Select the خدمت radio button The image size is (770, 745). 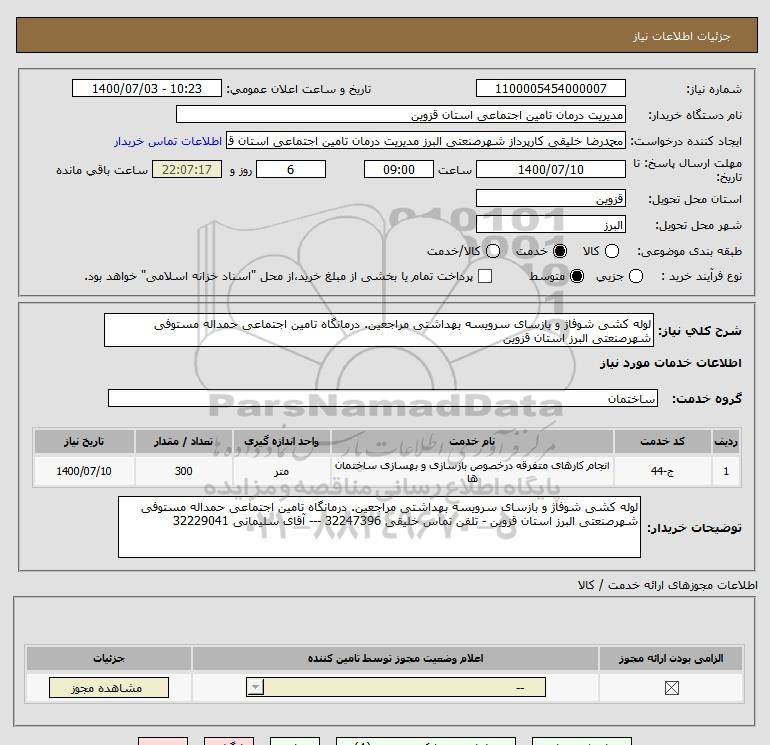[559, 251]
